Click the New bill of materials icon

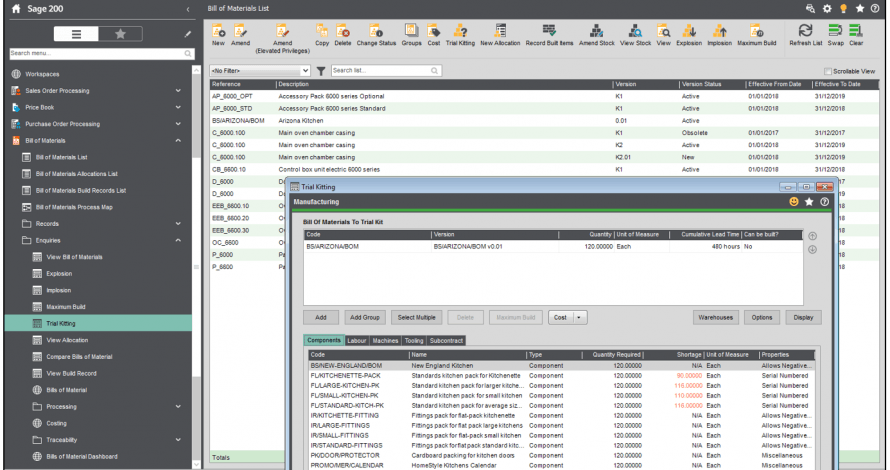218,35
